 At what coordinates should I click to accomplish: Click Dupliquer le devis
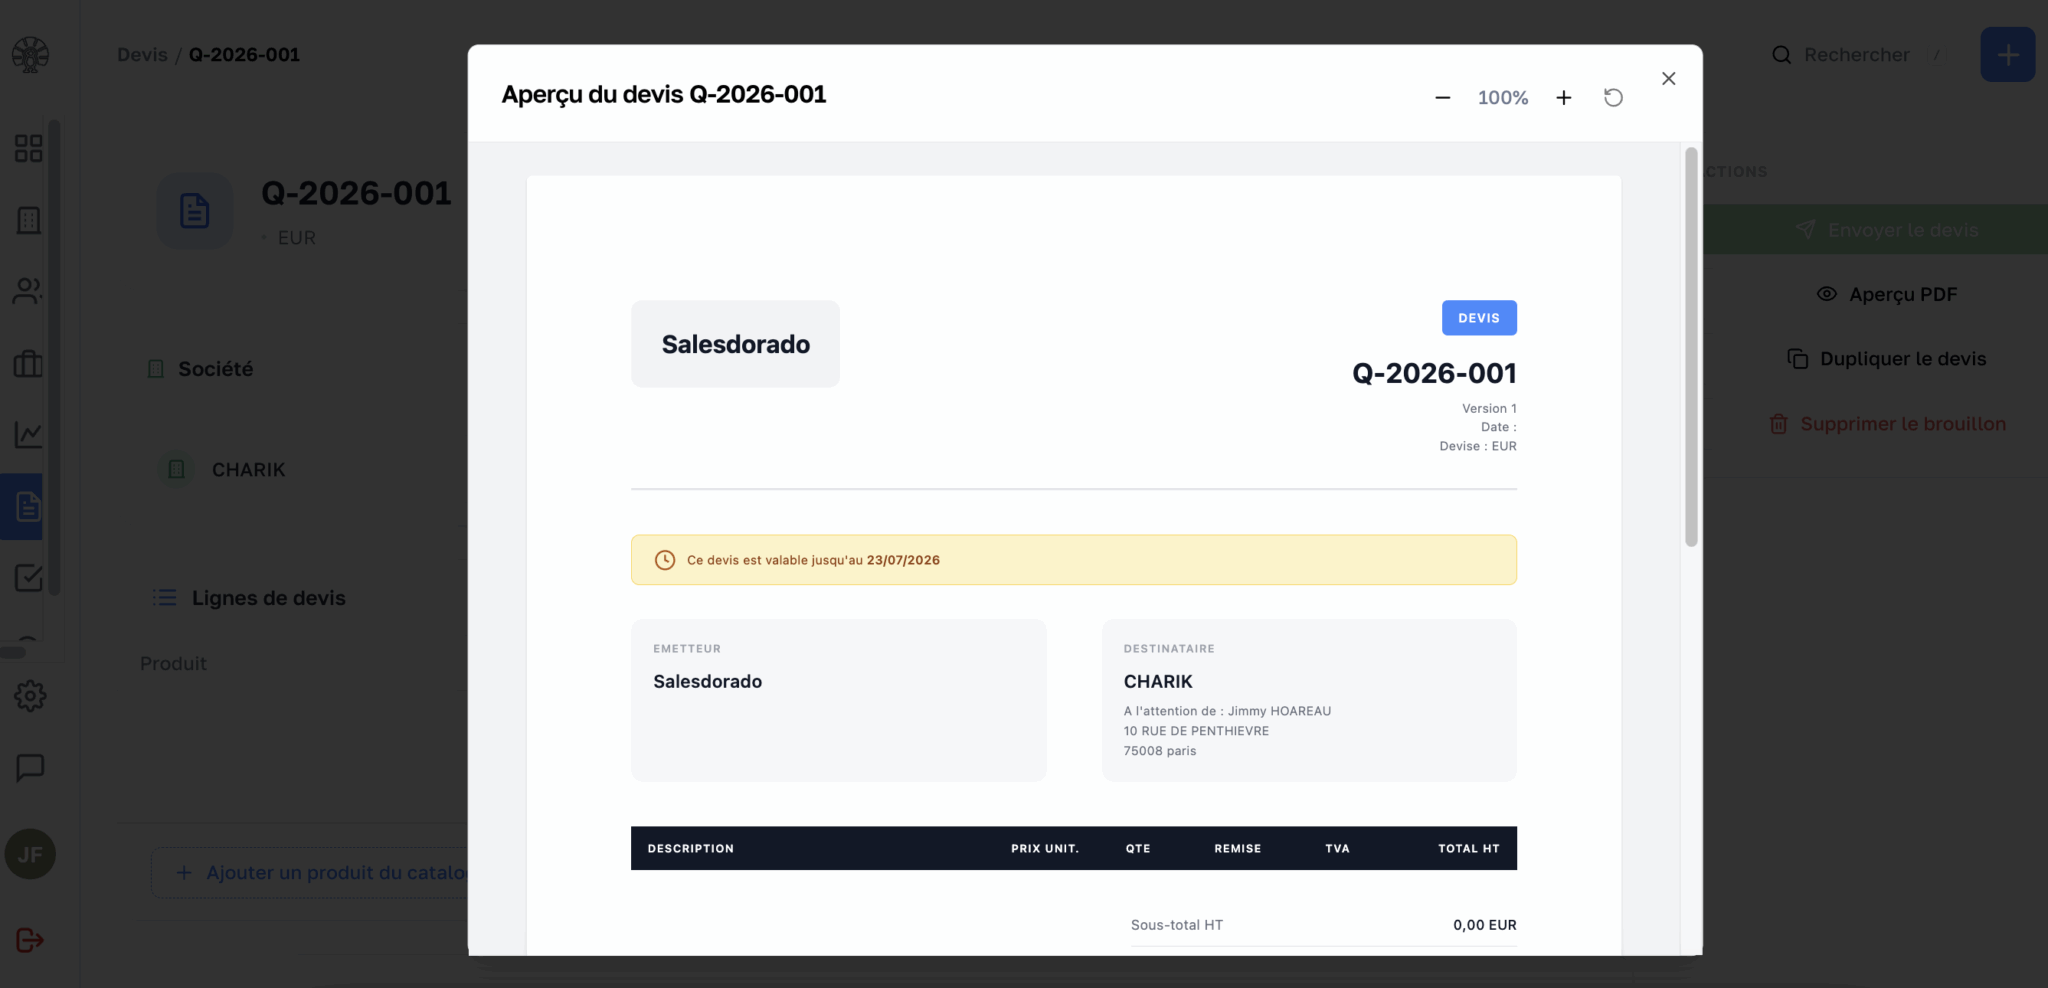coord(1886,359)
